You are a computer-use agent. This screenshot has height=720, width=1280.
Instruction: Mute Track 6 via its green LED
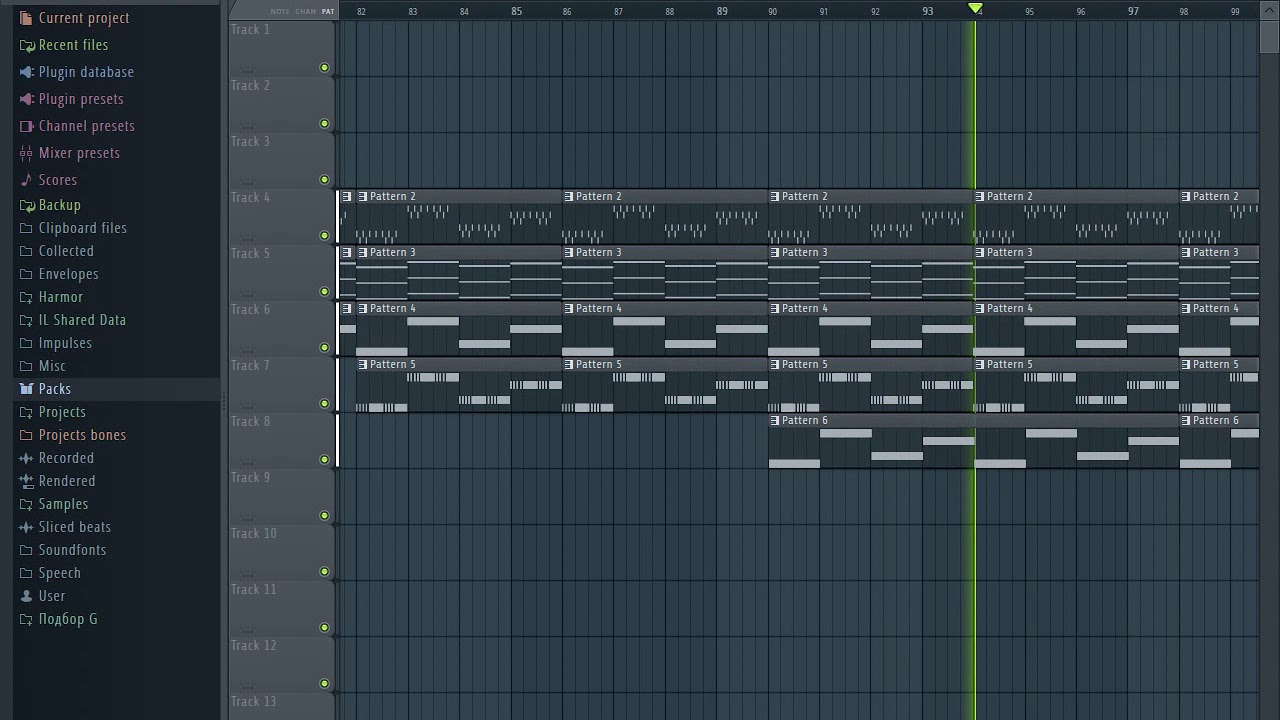324,348
